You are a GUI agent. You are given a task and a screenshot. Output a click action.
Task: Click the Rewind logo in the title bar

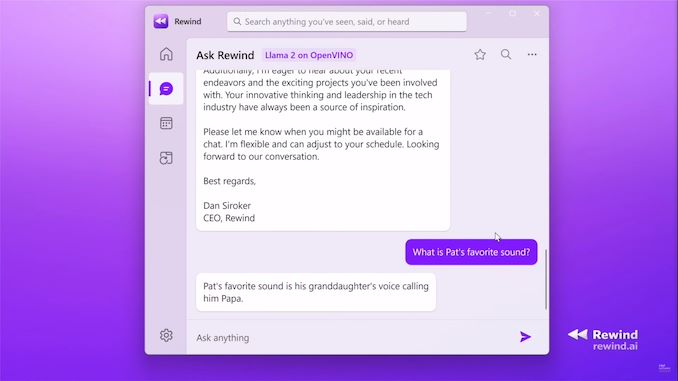(161, 21)
